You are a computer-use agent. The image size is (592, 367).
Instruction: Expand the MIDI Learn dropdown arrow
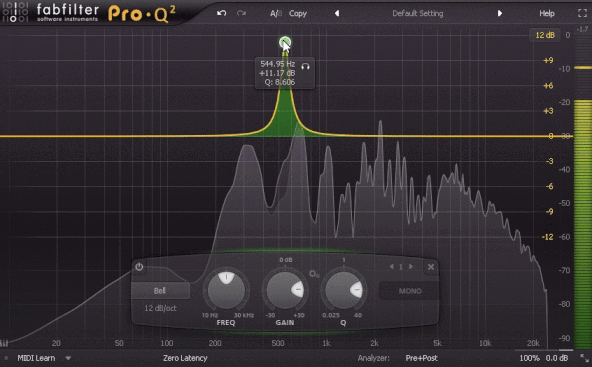click(x=68, y=358)
